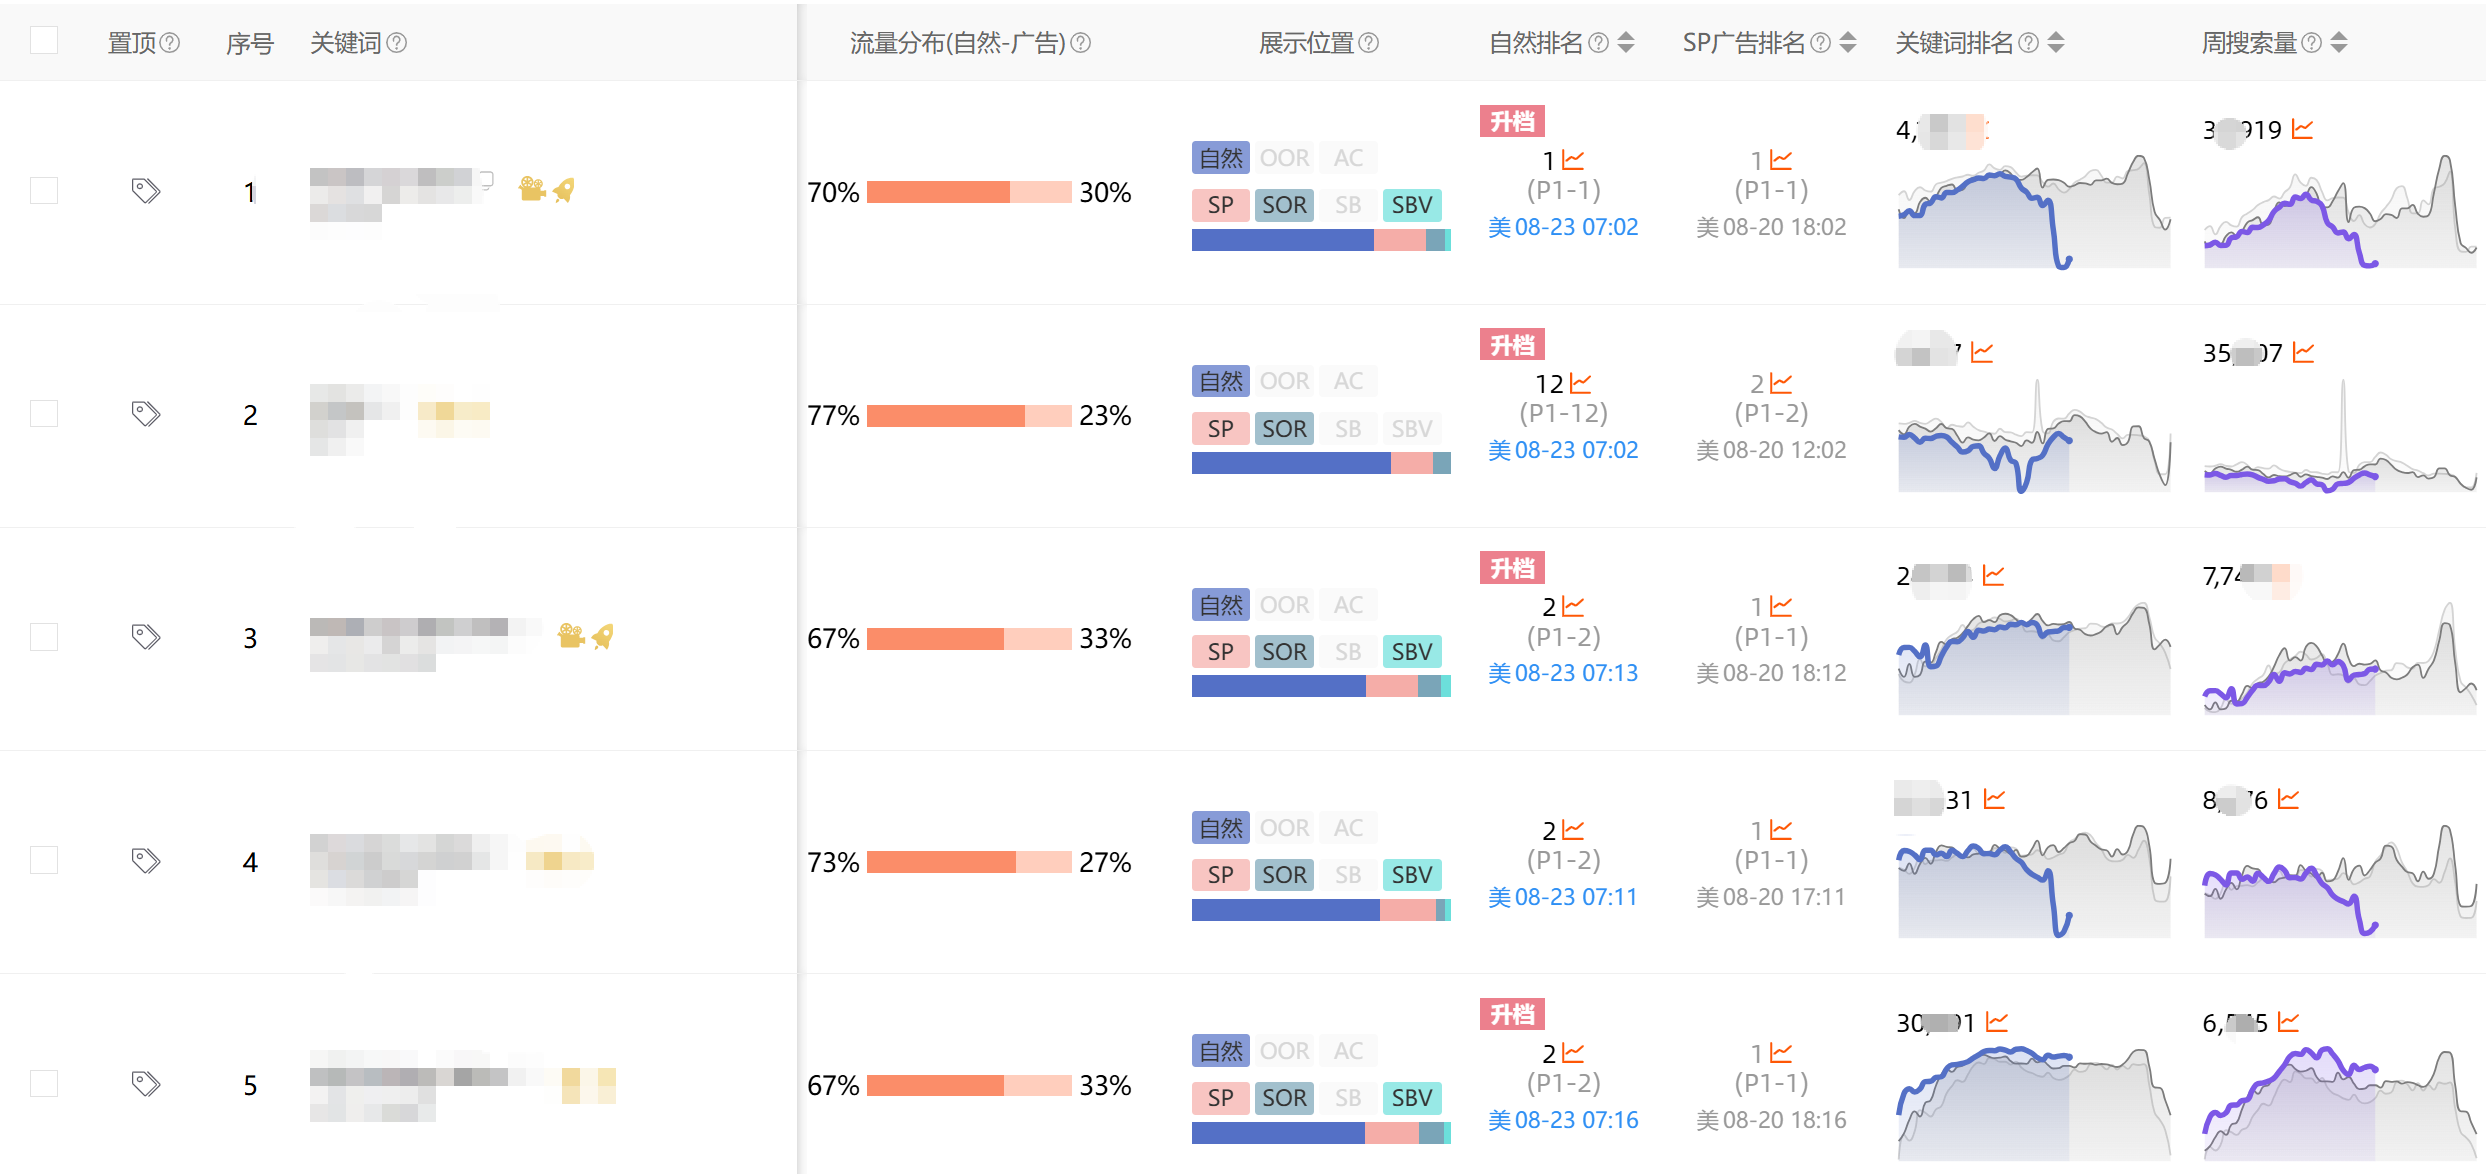Open SP ad rank trend chart in row 3
Image resolution: width=2486 pixels, height=1174 pixels.
[x=1781, y=607]
